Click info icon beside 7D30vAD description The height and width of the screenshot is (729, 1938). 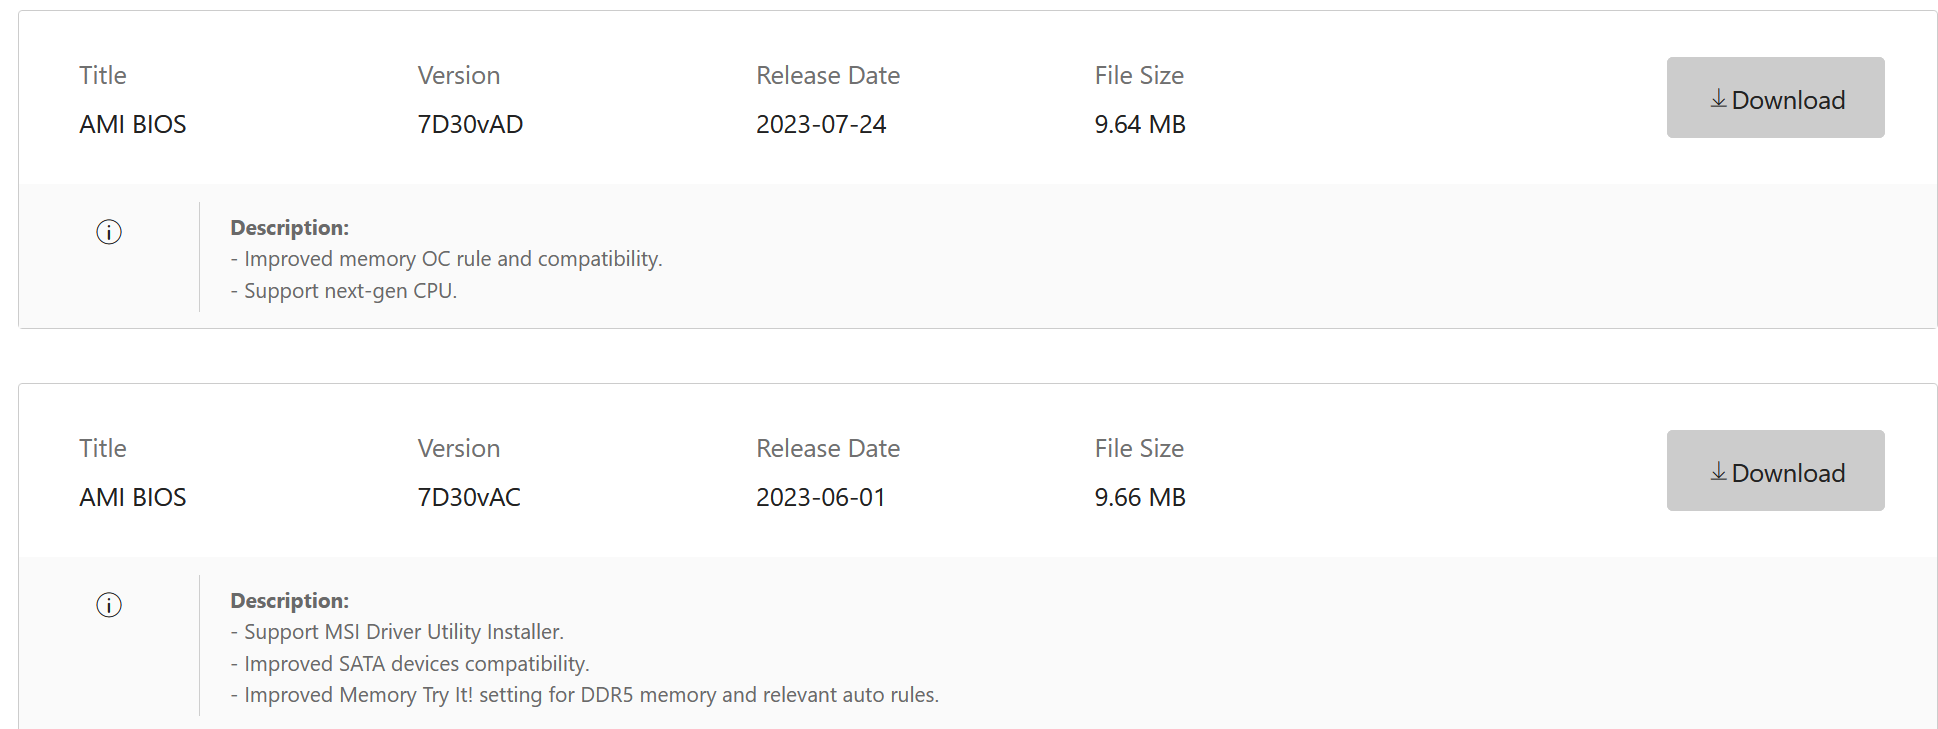[109, 232]
